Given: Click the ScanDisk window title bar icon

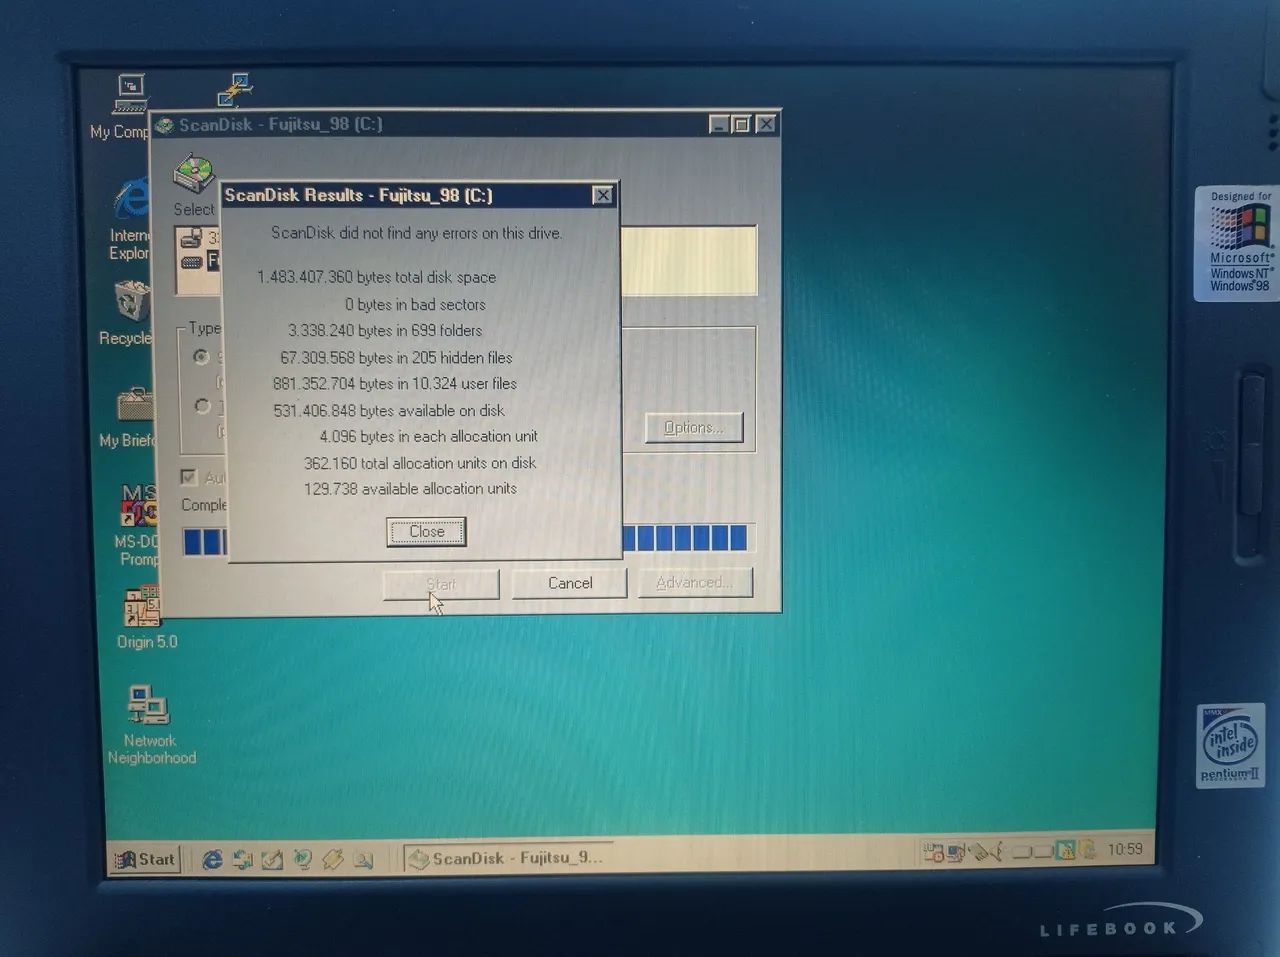Looking at the screenshot, I should (165, 125).
